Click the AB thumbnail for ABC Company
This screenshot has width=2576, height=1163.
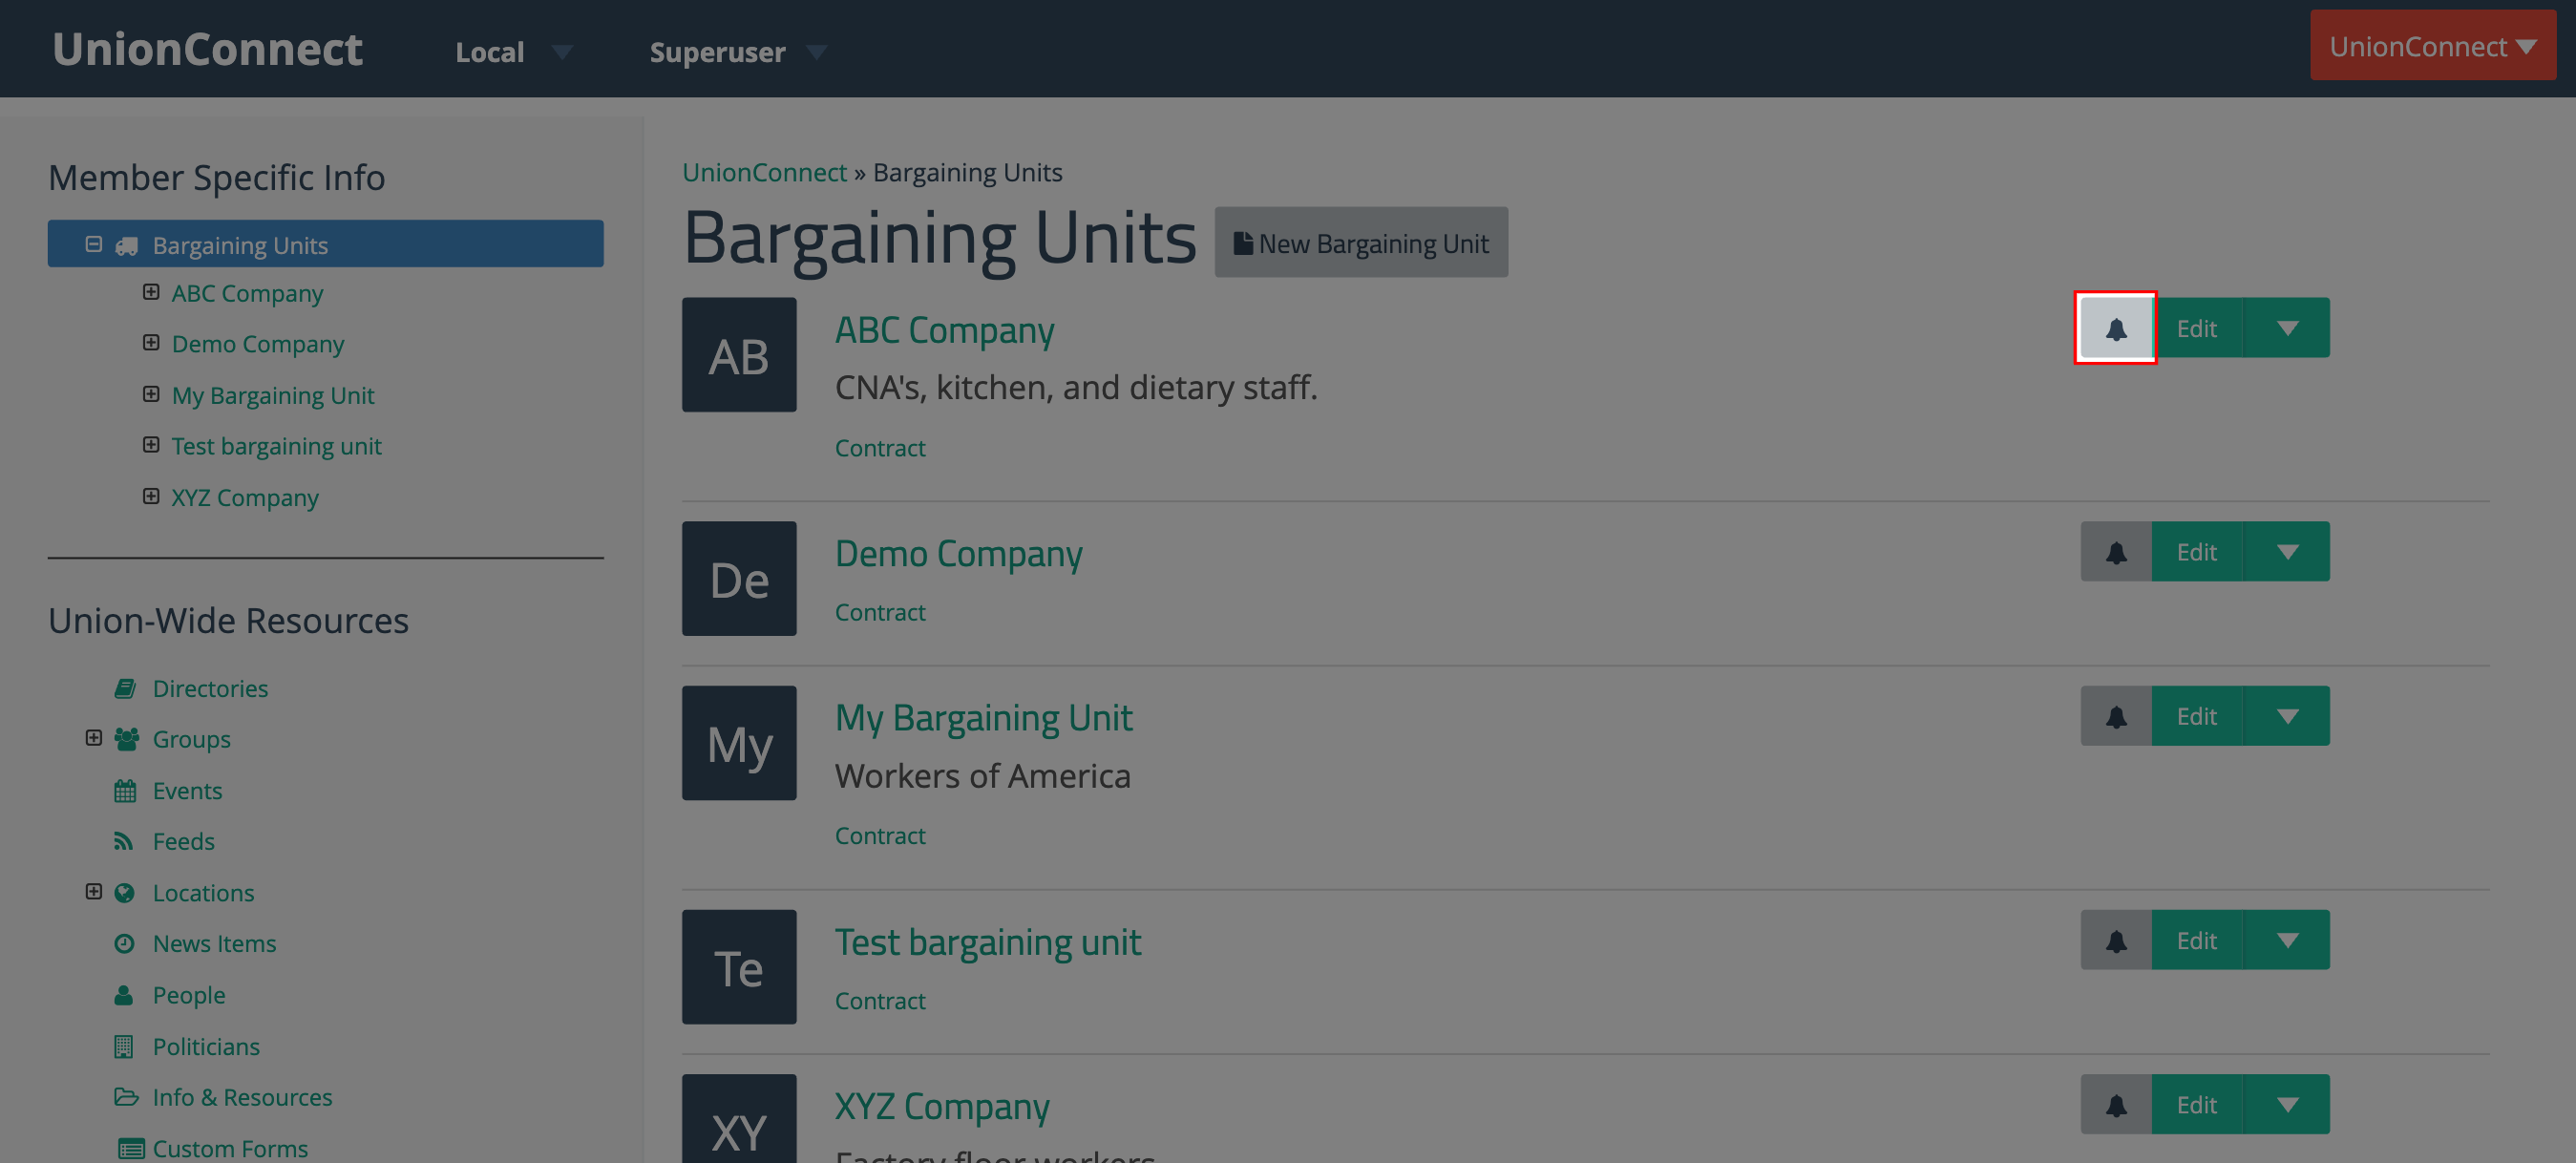pos(739,355)
